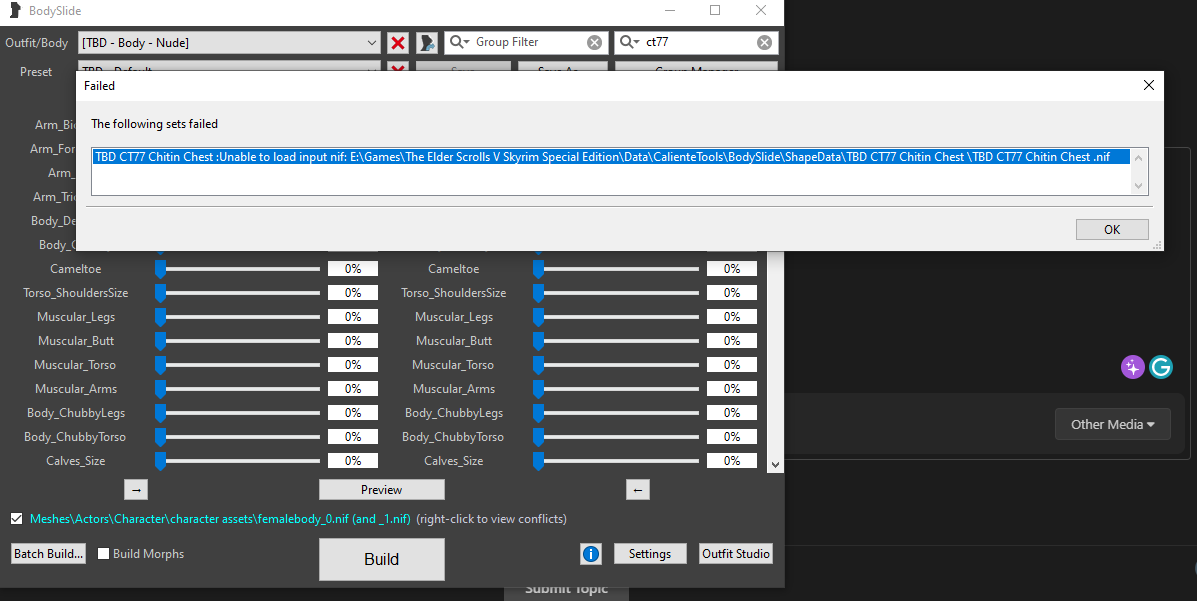This screenshot has width=1197, height=601.
Task: Click the Batch Build button
Action: (48, 554)
